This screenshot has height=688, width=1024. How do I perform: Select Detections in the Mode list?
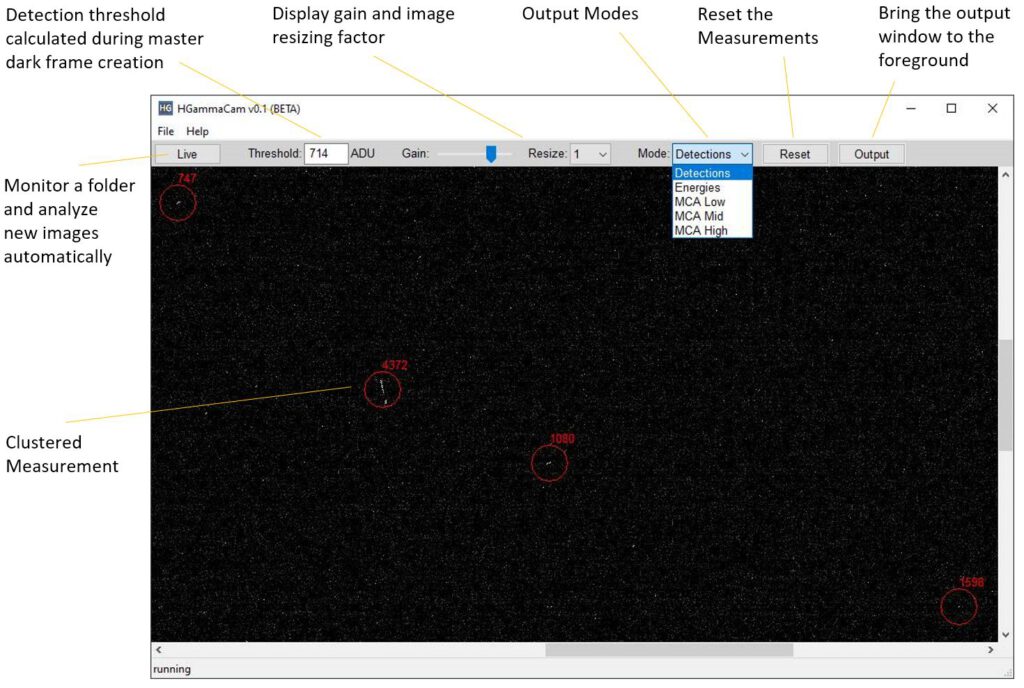pos(712,173)
